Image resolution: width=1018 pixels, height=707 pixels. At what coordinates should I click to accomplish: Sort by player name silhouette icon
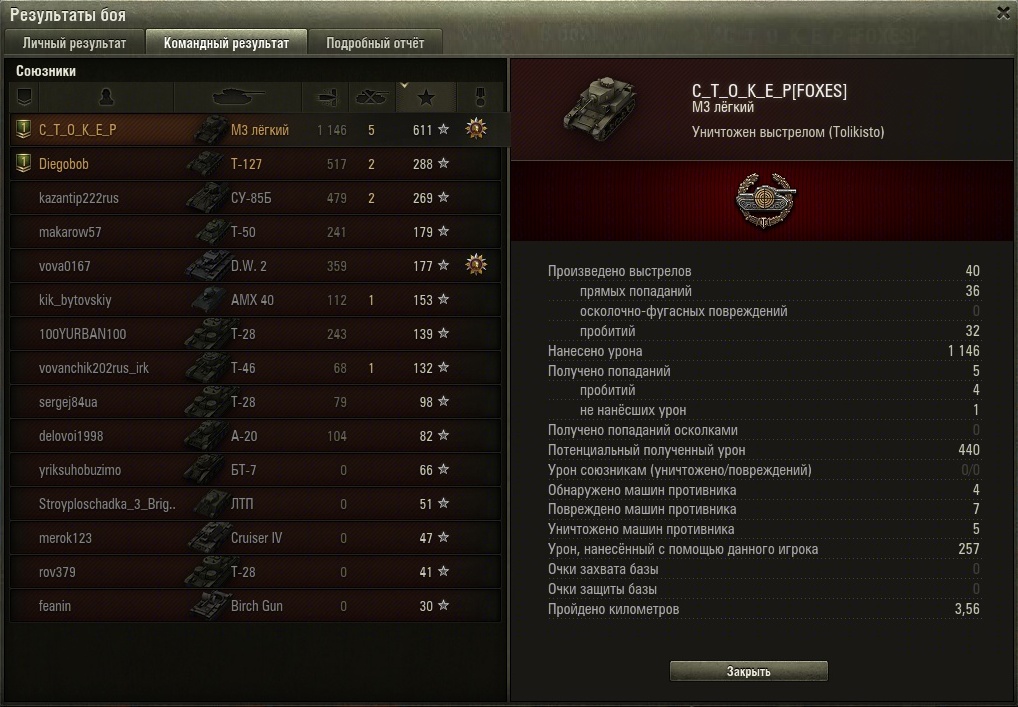(106, 97)
